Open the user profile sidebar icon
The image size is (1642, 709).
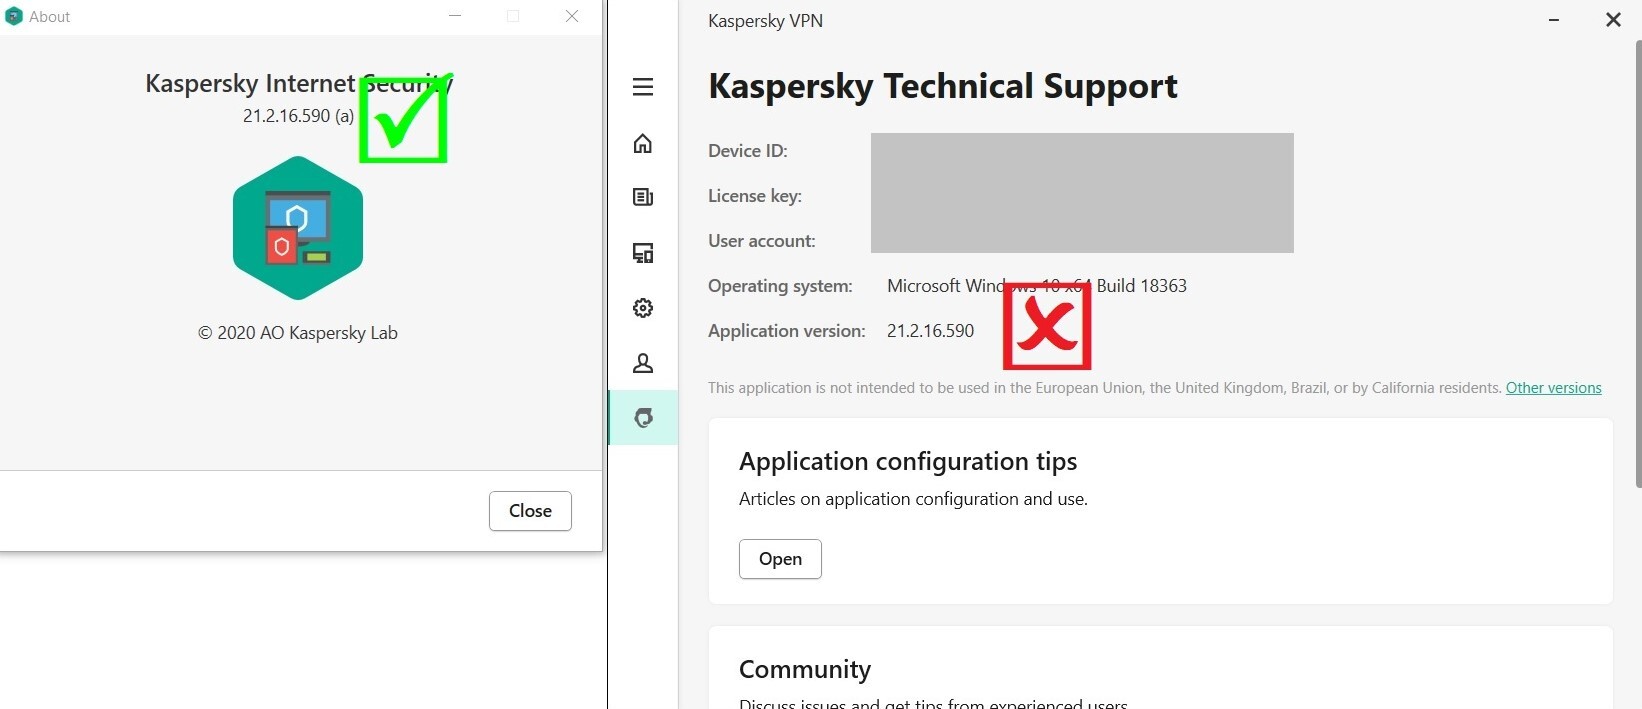click(643, 363)
